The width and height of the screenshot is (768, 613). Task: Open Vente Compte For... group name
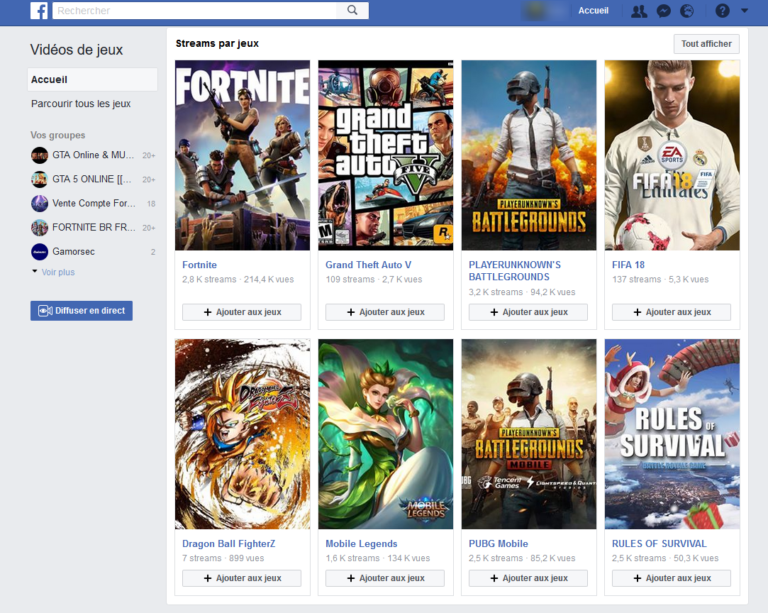point(94,203)
